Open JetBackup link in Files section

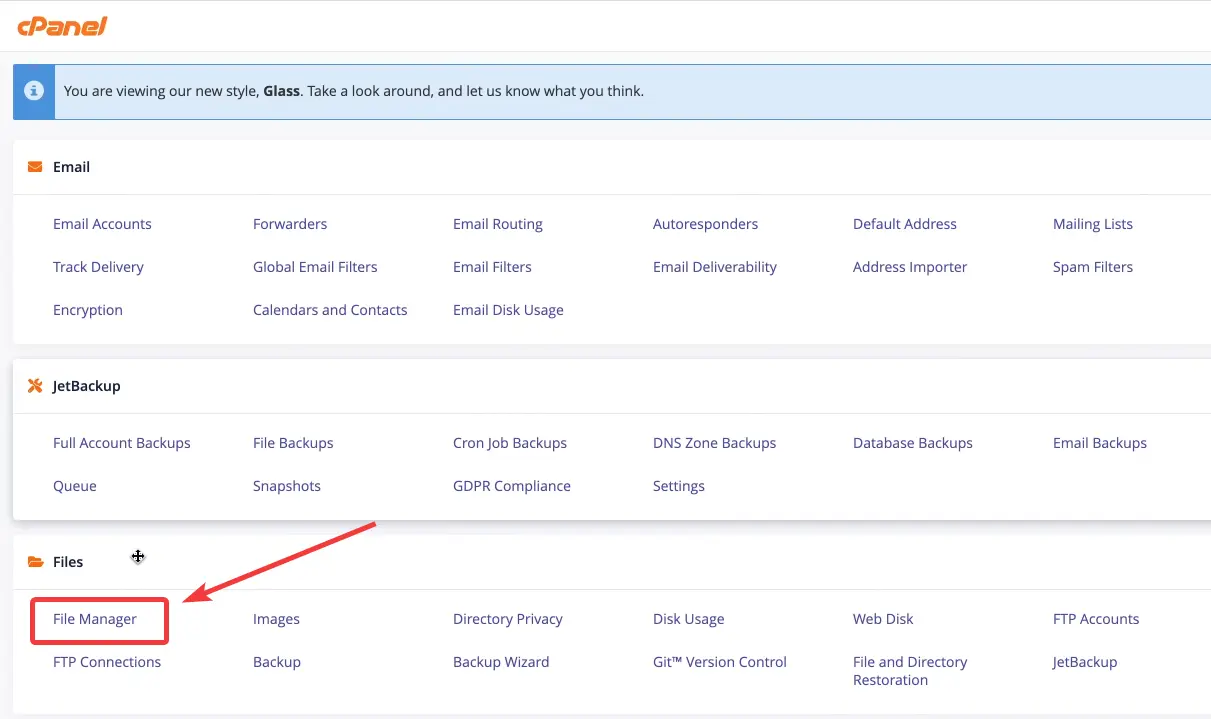pos(1085,662)
